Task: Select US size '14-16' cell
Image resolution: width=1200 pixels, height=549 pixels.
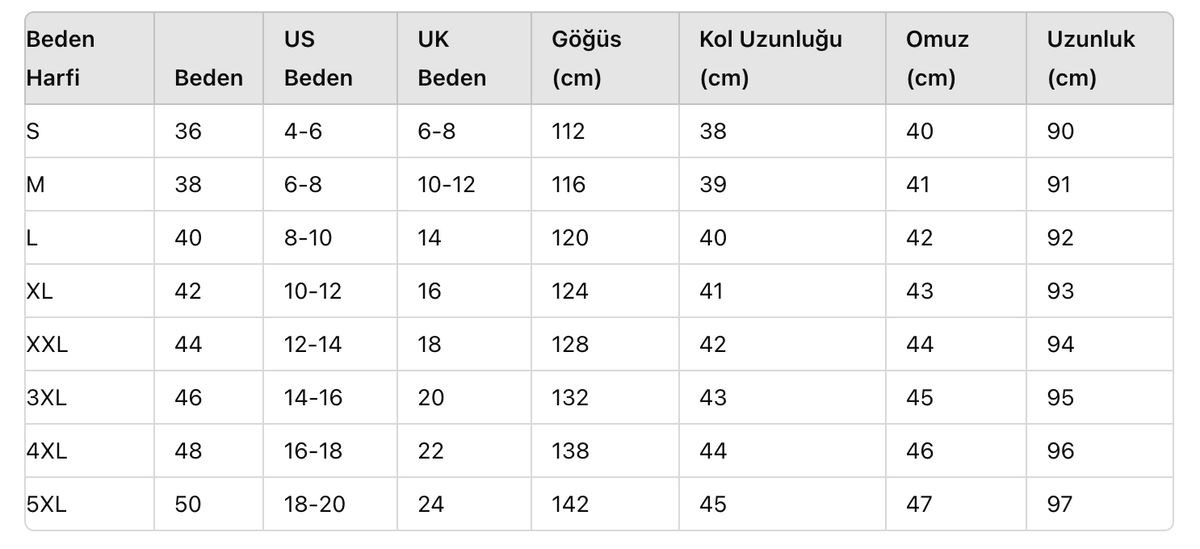Action: (313, 398)
